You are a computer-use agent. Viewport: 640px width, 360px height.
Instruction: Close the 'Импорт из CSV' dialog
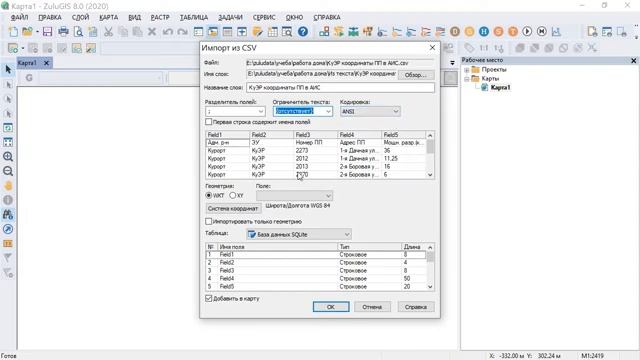(x=432, y=48)
